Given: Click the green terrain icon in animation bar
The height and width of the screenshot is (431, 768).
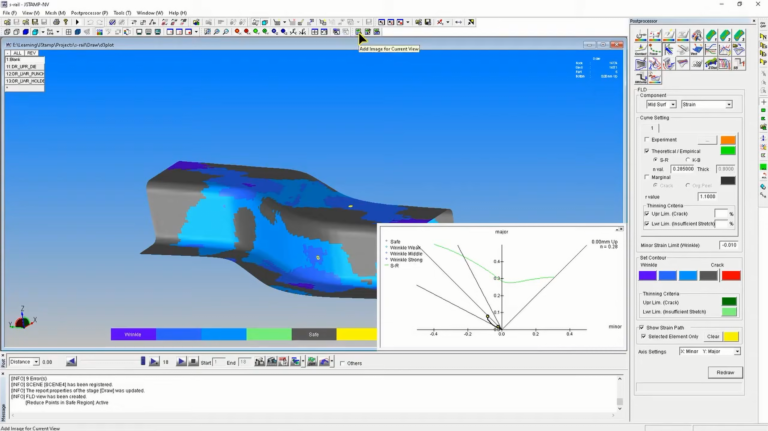Looking at the screenshot, I should pyautogui.click(x=312, y=362).
